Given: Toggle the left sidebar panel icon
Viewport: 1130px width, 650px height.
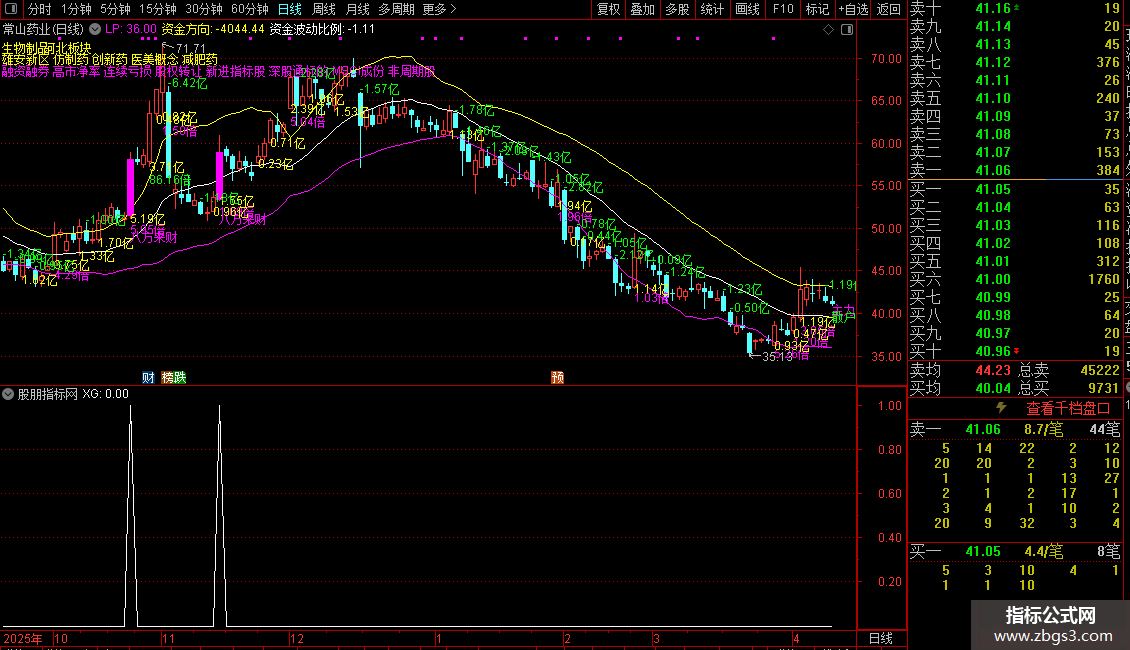Looking at the screenshot, I should tap(11, 9).
